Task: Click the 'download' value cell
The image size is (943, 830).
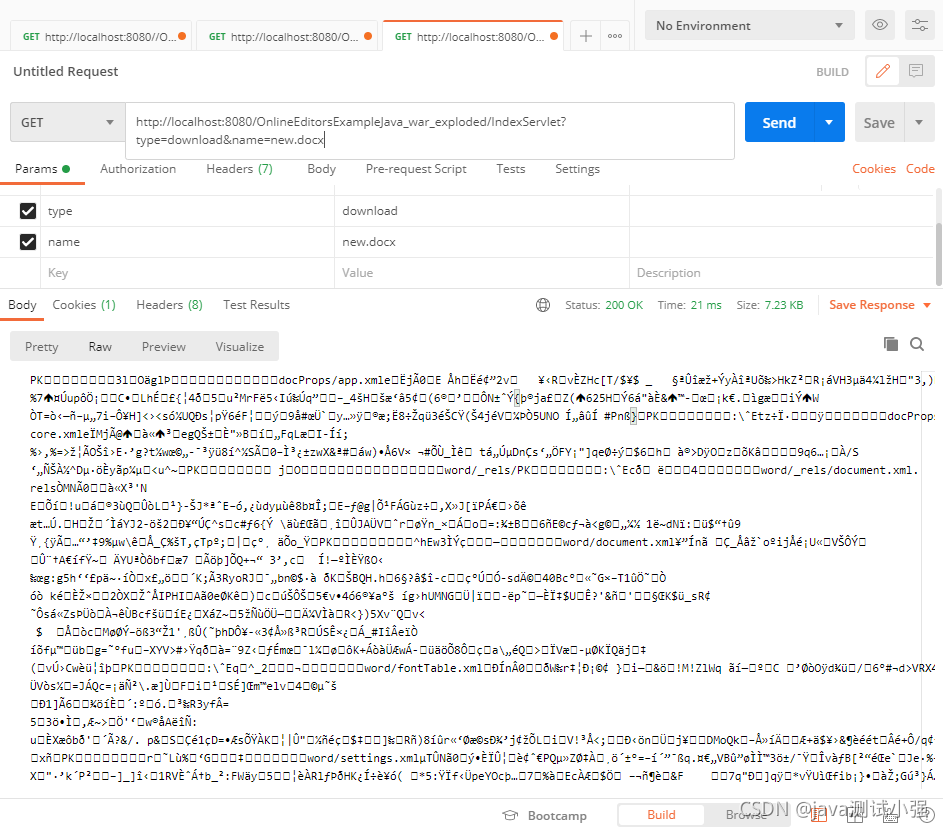Action: coord(481,211)
